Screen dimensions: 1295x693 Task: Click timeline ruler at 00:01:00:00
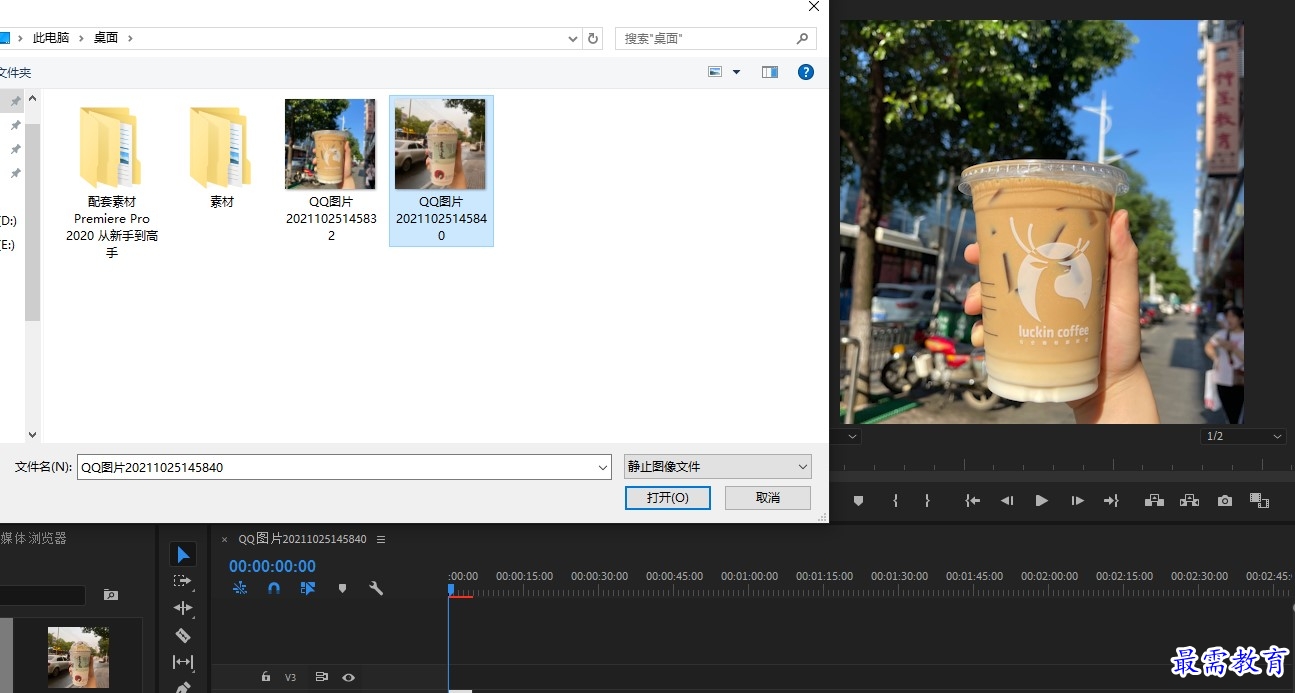pos(750,577)
